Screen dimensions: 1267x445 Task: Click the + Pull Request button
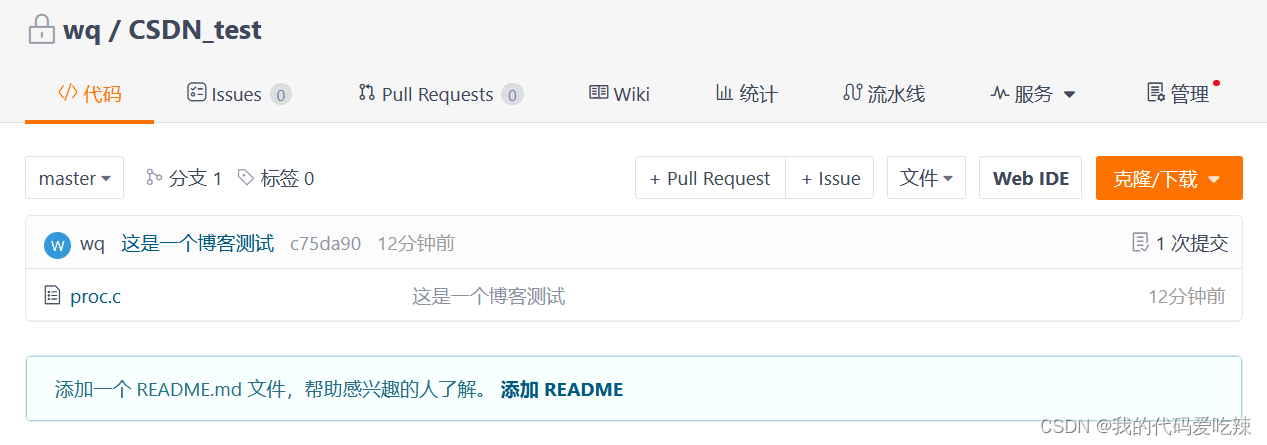click(710, 178)
